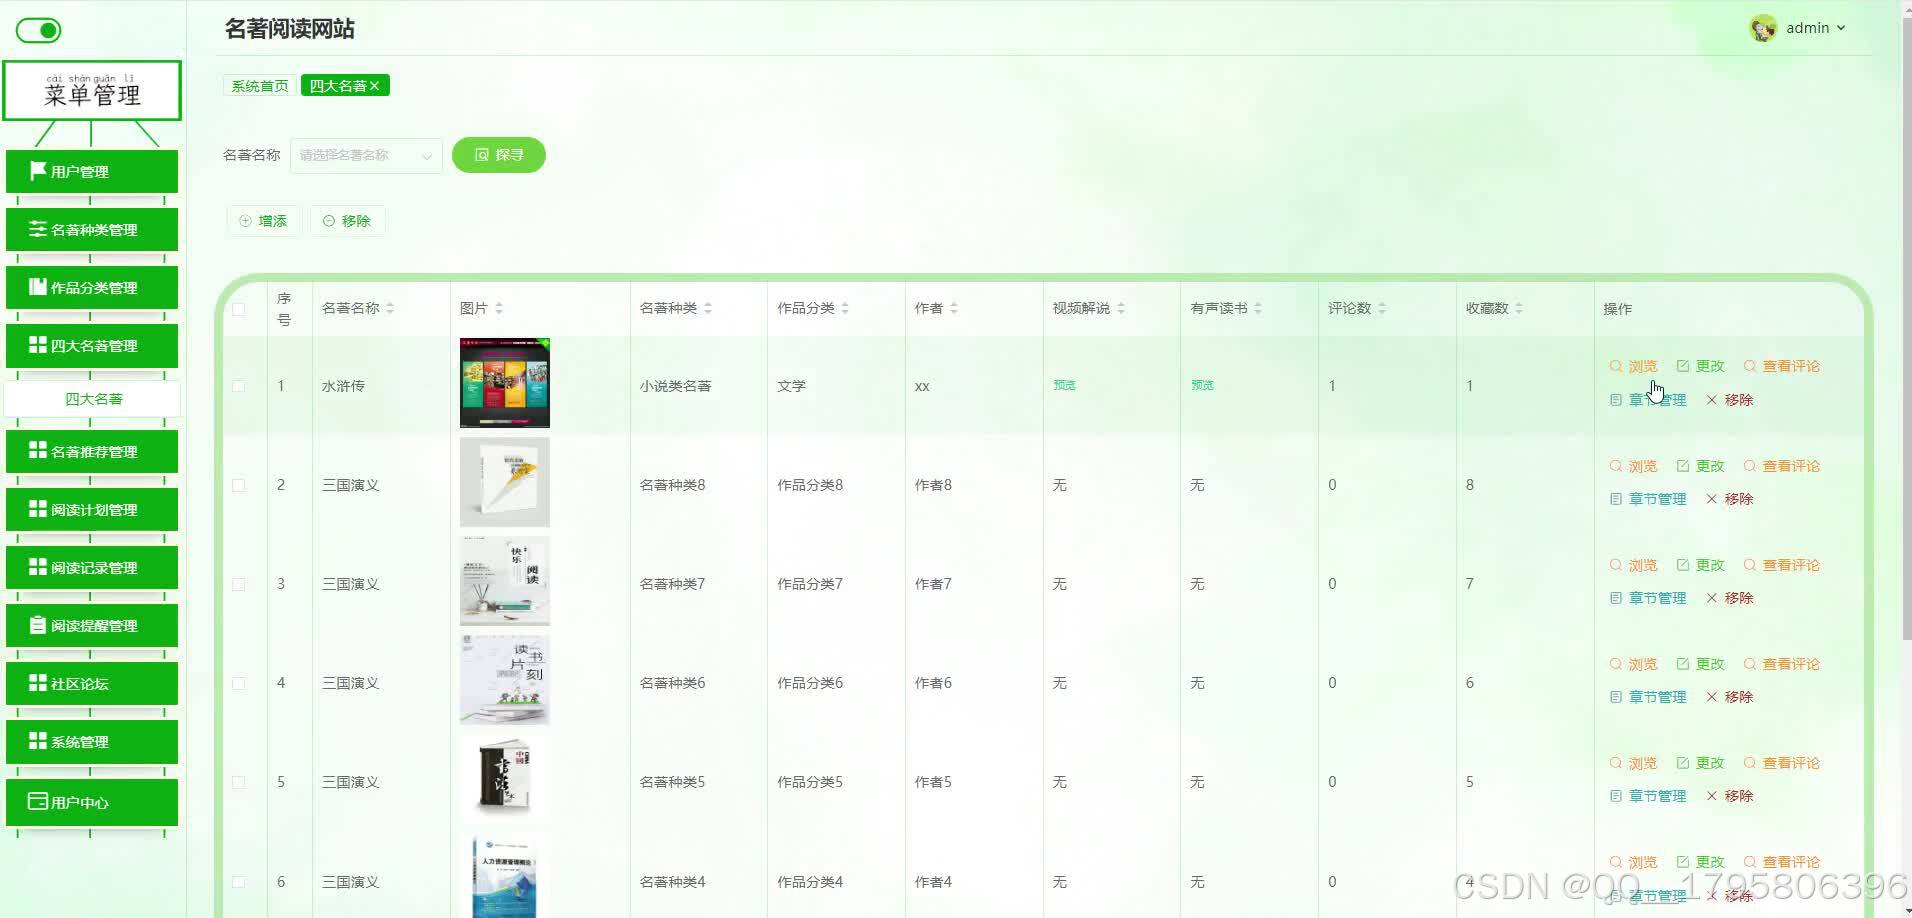
Task: Click 更改 in row 4
Action: click(1700, 664)
